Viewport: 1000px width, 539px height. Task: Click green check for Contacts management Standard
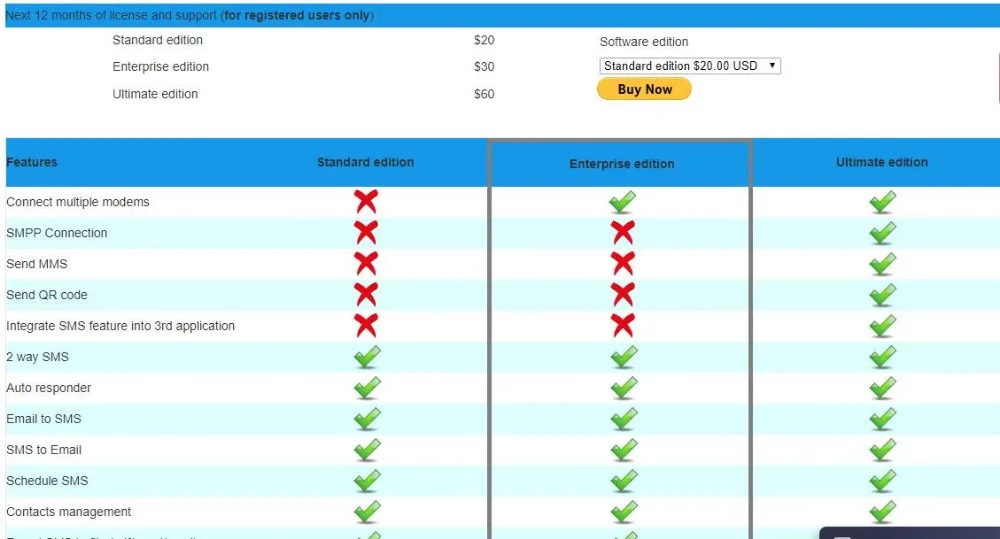click(x=367, y=511)
